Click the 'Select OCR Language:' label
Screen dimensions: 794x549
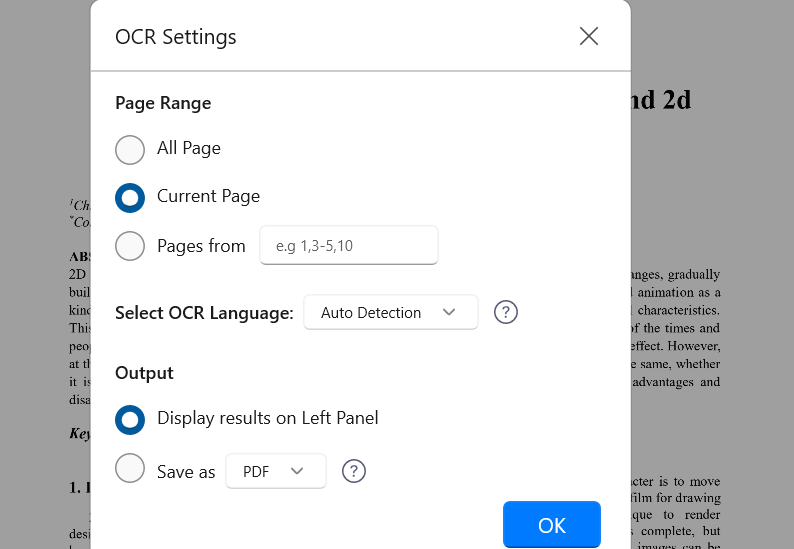point(204,313)
